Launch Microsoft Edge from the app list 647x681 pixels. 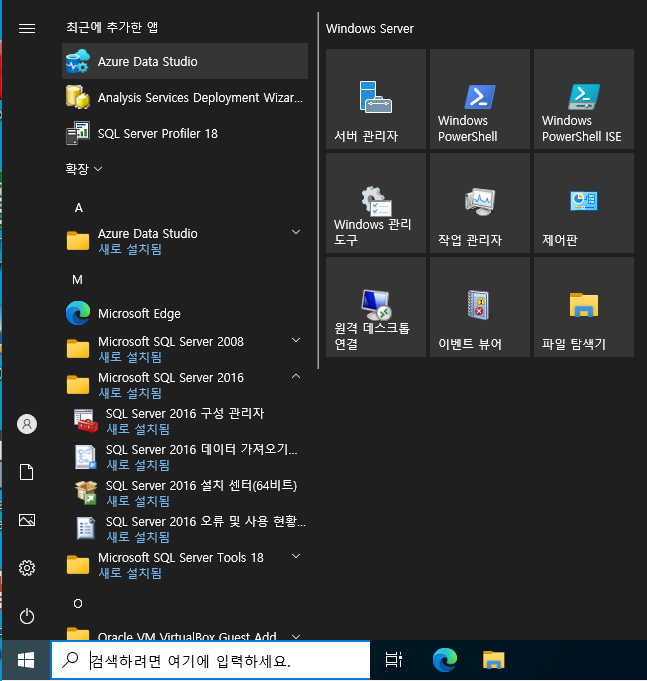pos(185,313)
